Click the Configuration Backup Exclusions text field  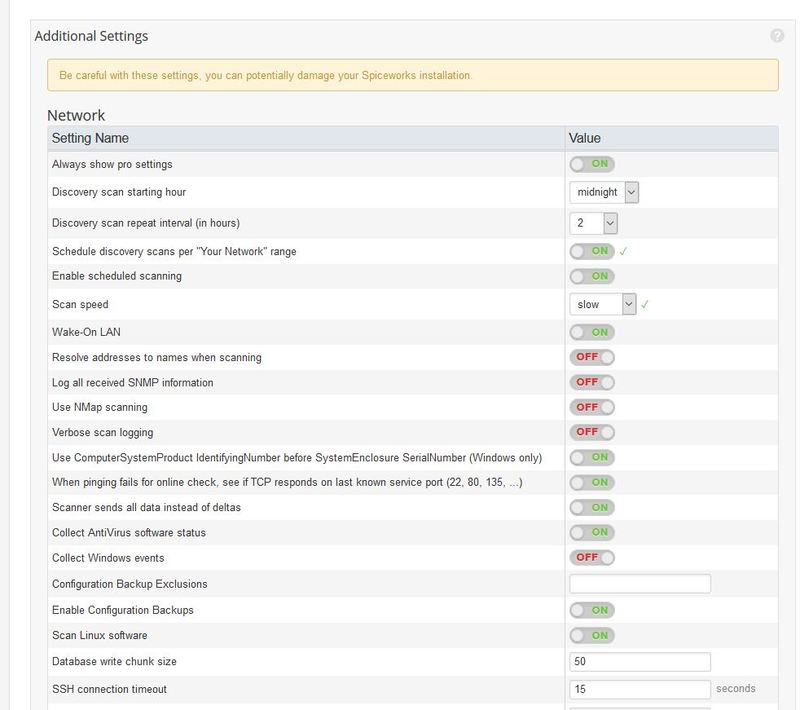pos(640,581)
